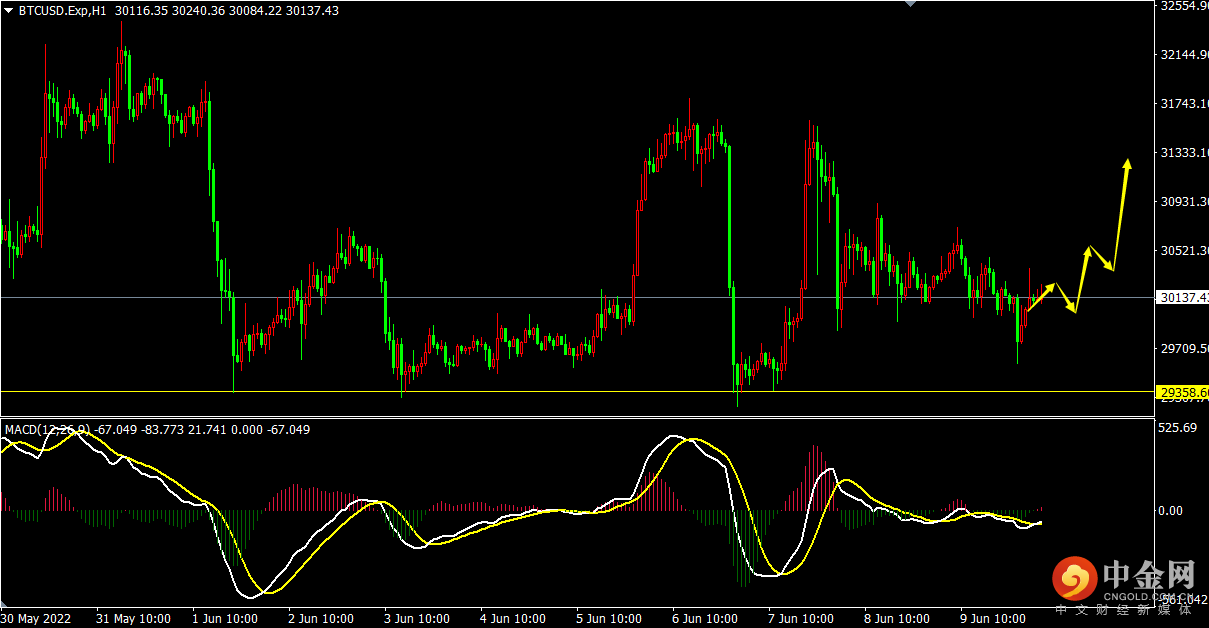Select the BTCUSD.Exp,H1 symbol title text

64,10
